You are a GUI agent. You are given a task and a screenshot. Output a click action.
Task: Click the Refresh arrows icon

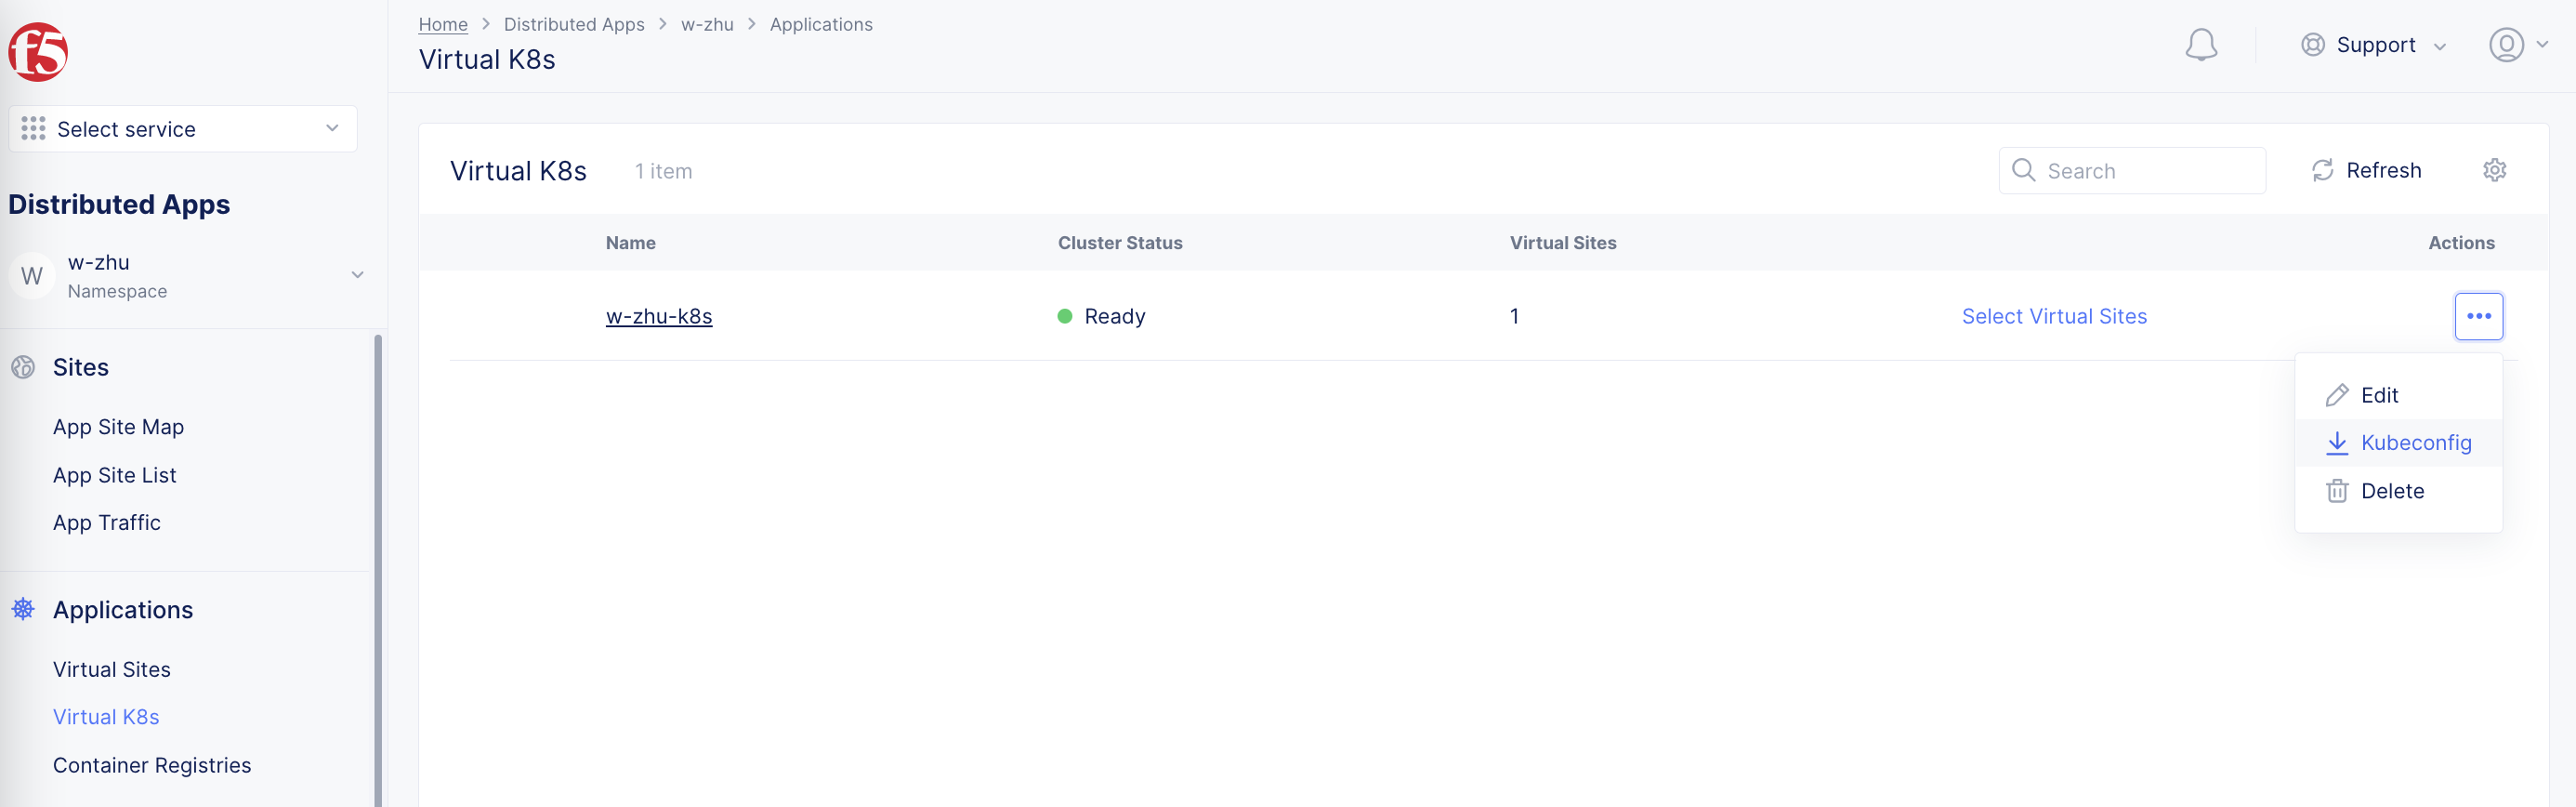[2322, 170]
